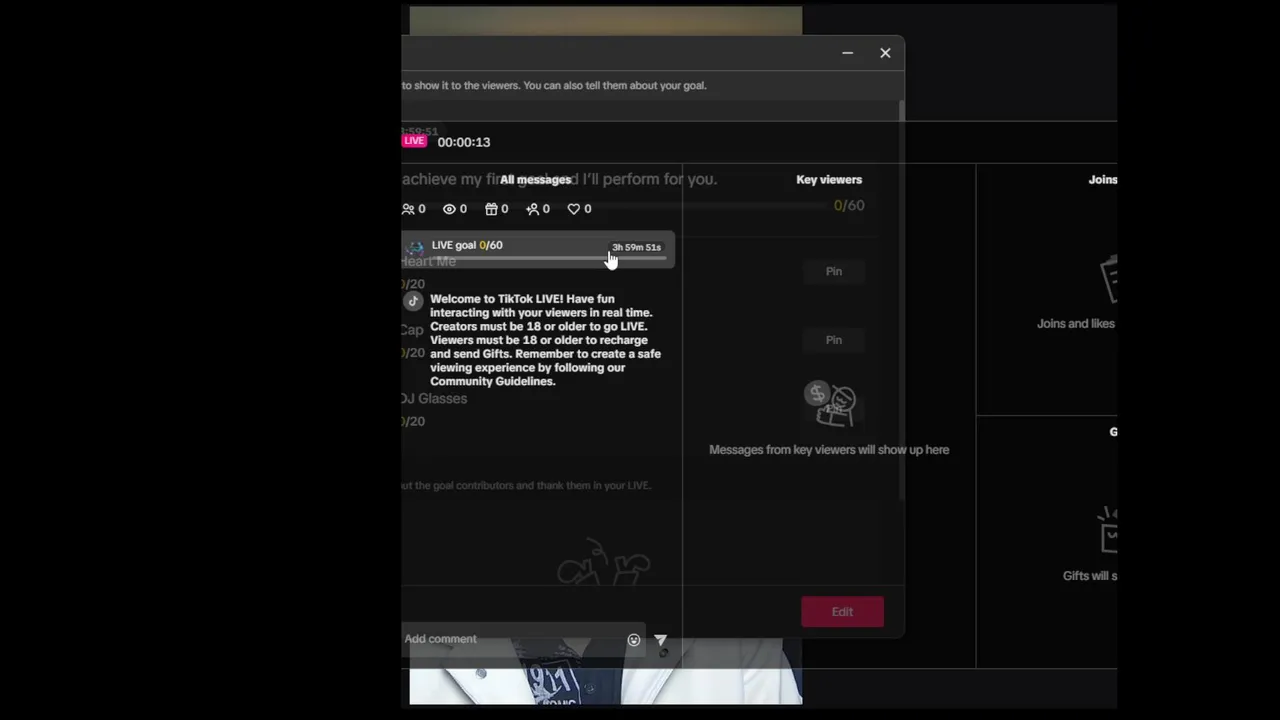The image size is (1280, 720).
Task: Click the key viewers dollar illustration
Action: (x=830, y=404)
